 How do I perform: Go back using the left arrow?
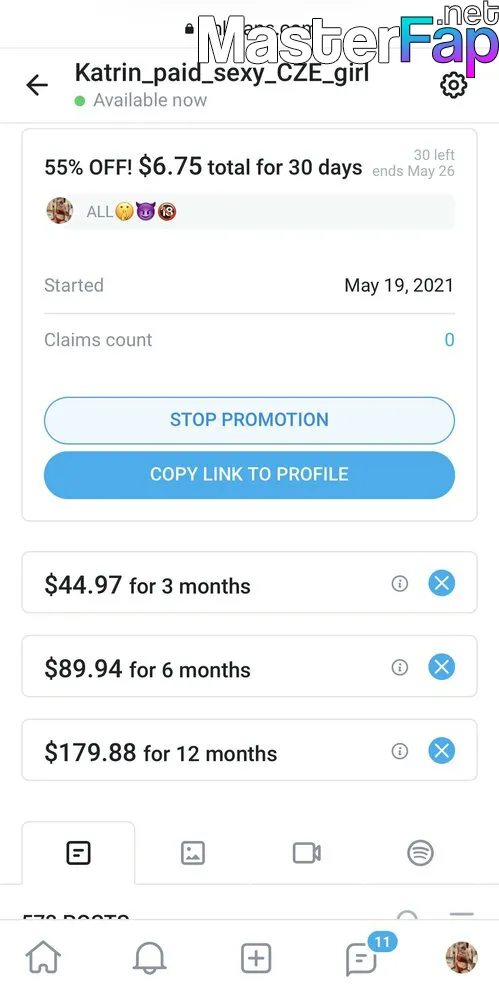(x=37, y=85)
